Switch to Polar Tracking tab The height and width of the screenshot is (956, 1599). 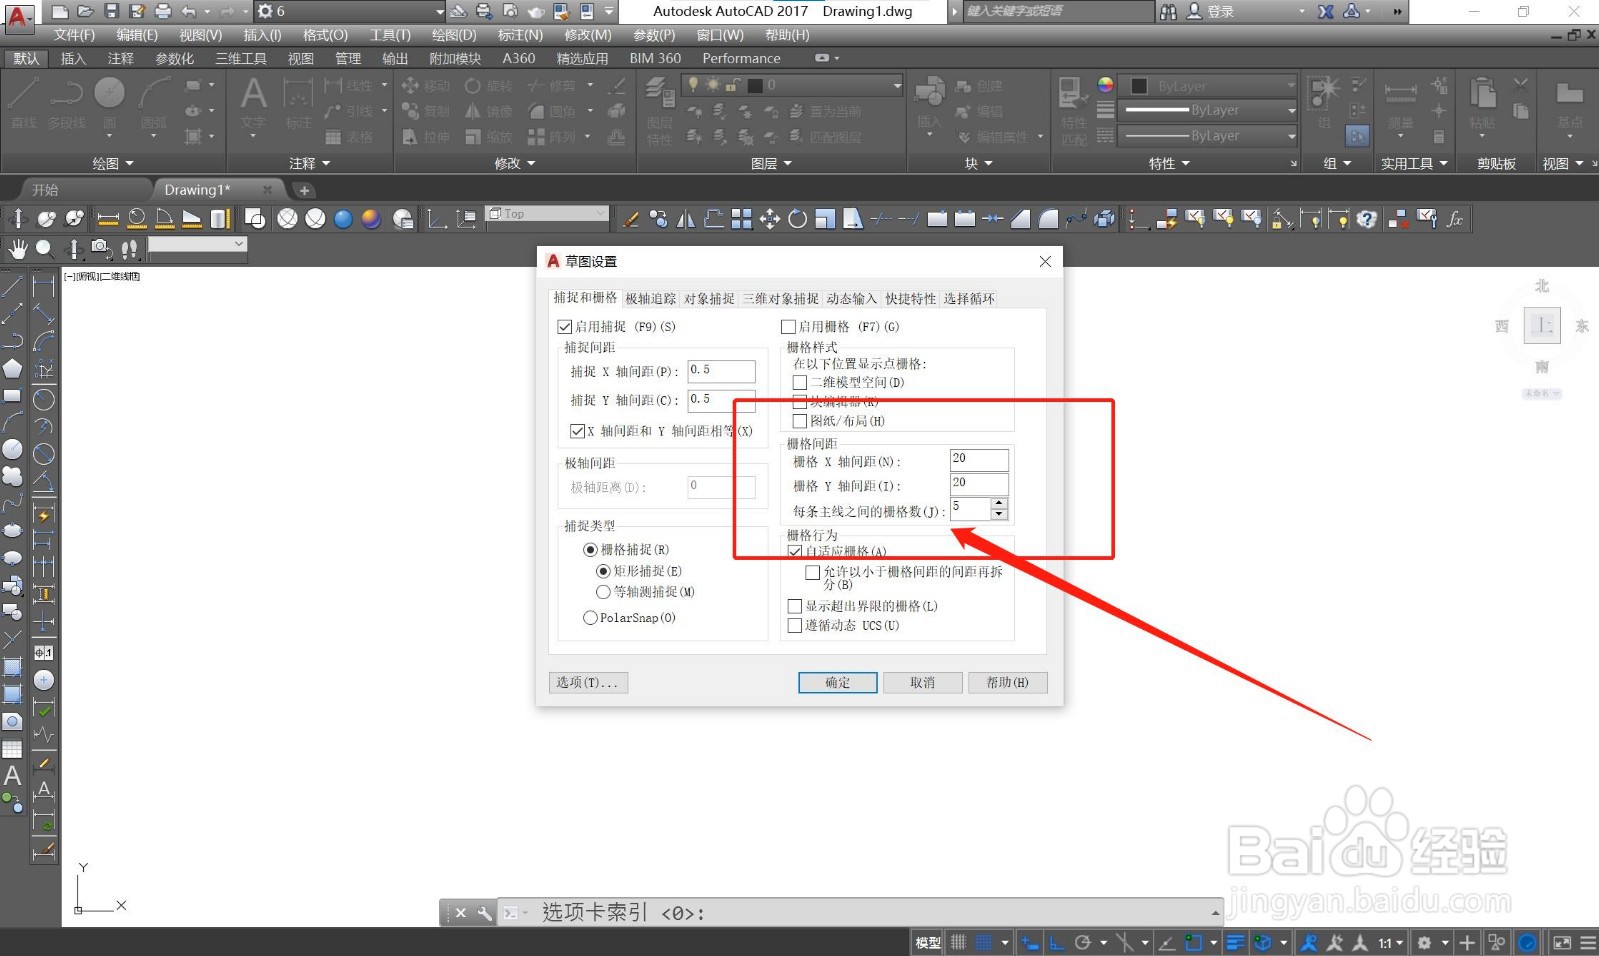[651, 299]
